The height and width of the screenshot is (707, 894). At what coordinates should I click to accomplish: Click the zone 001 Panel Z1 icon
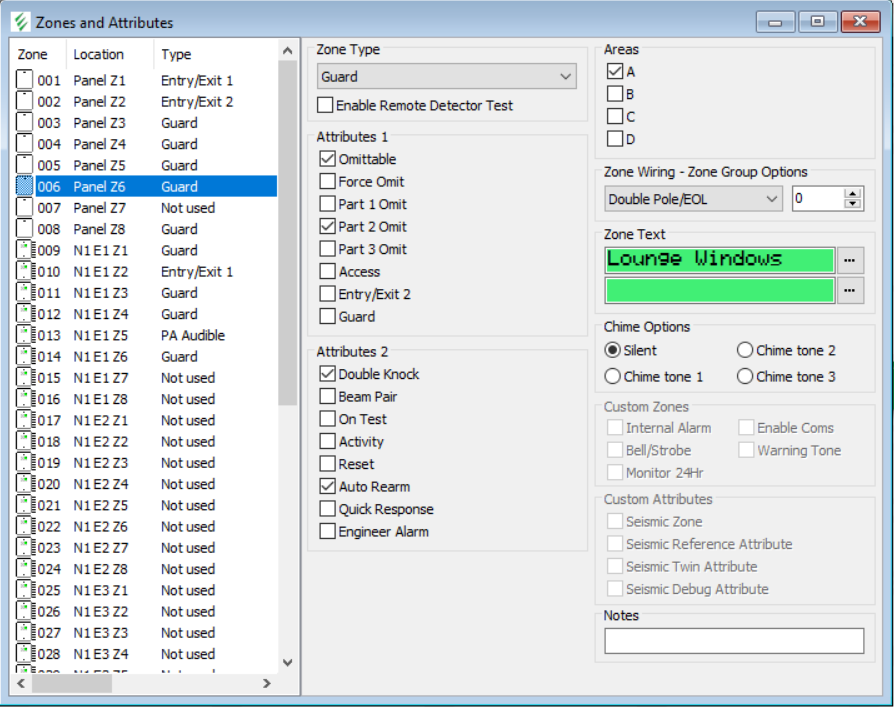[x=25, y=80]
